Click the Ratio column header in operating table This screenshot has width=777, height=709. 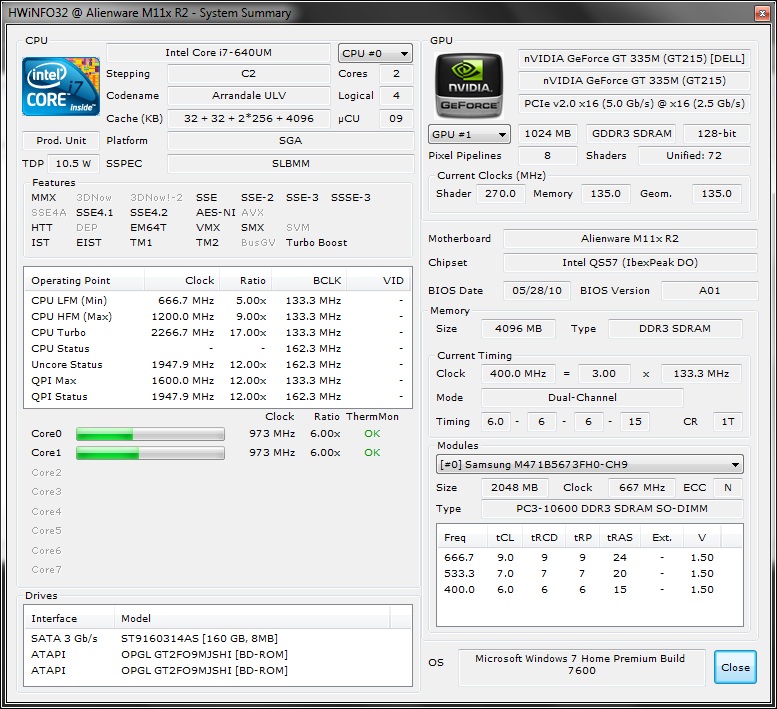pos(245,280)
